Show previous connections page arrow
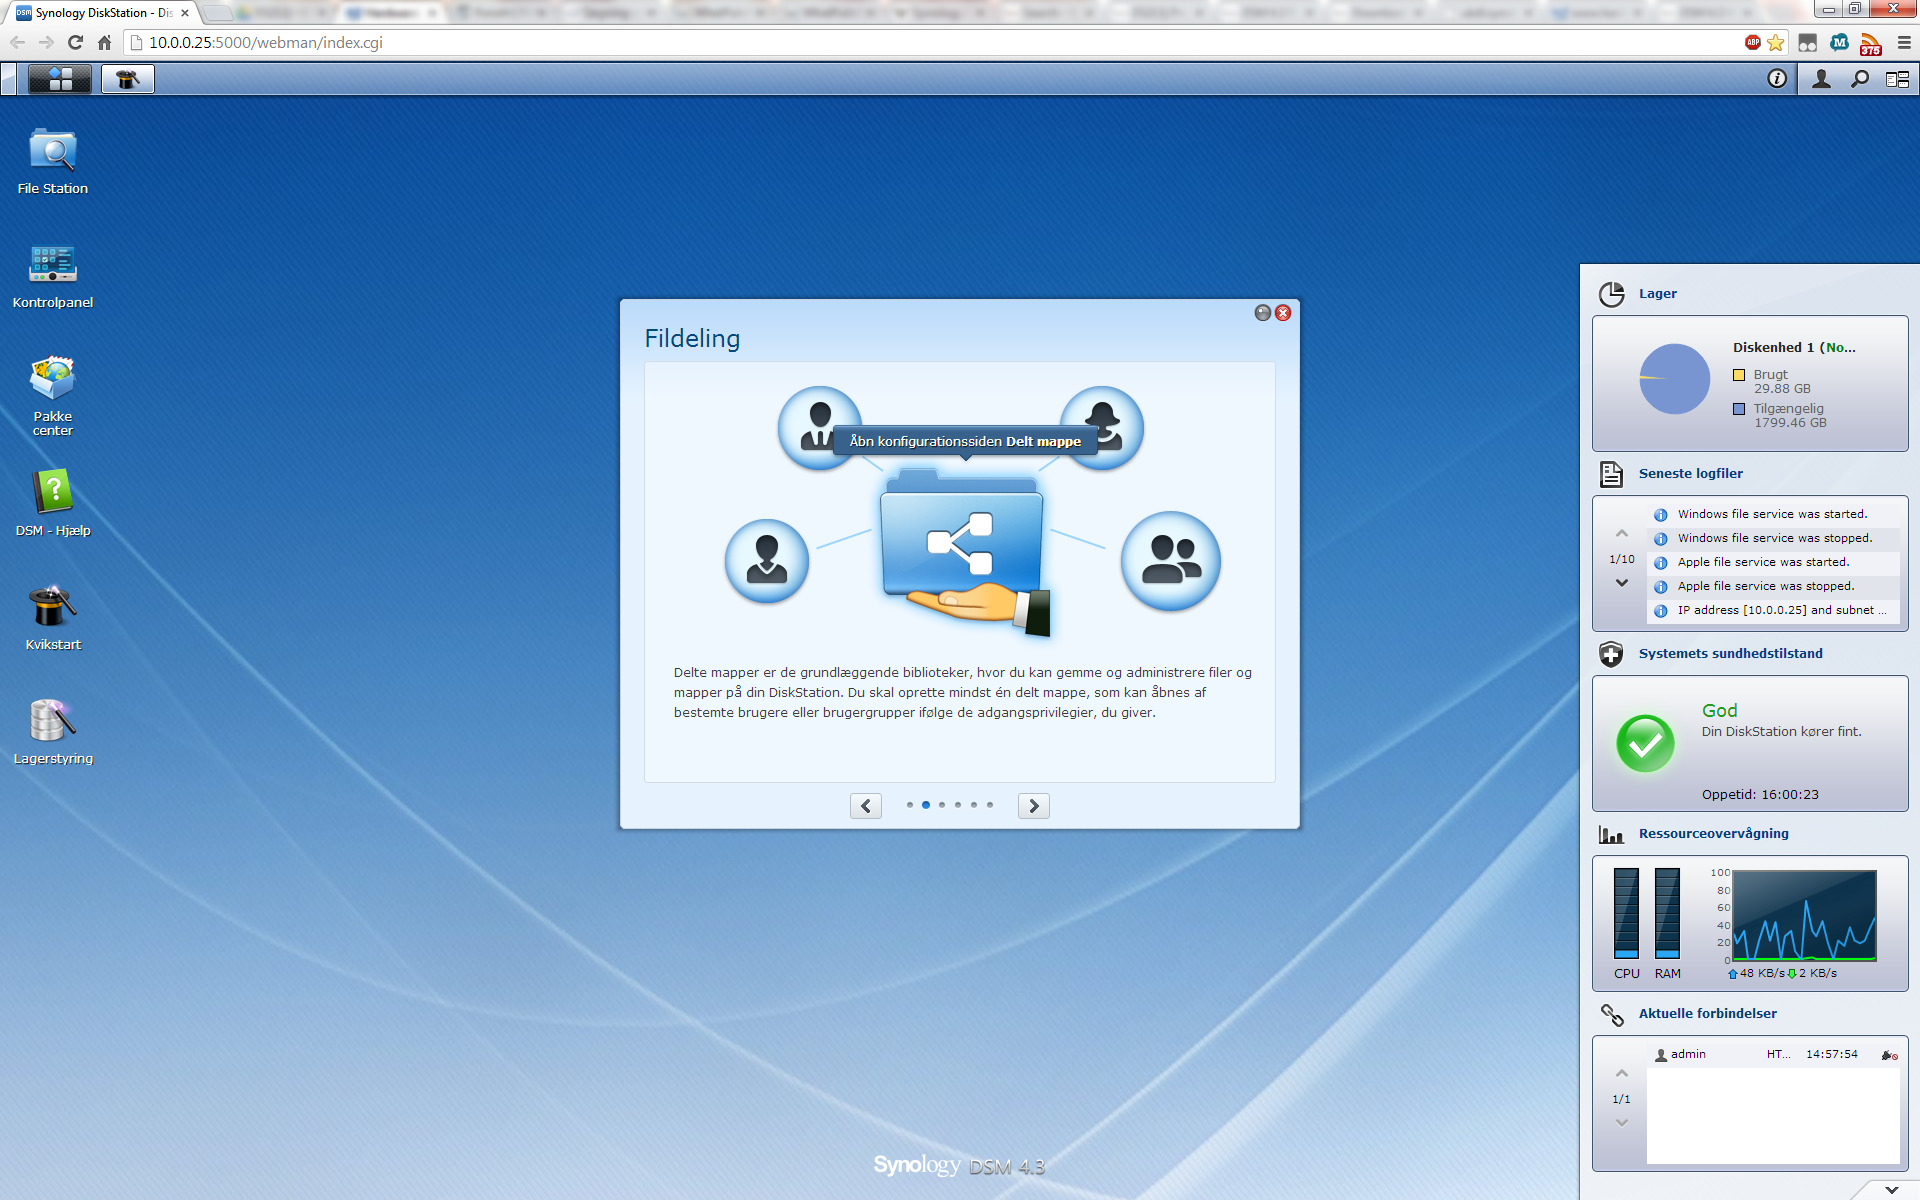The width and height of the screenshot is (1920, 1200). coord(1622,1073)
